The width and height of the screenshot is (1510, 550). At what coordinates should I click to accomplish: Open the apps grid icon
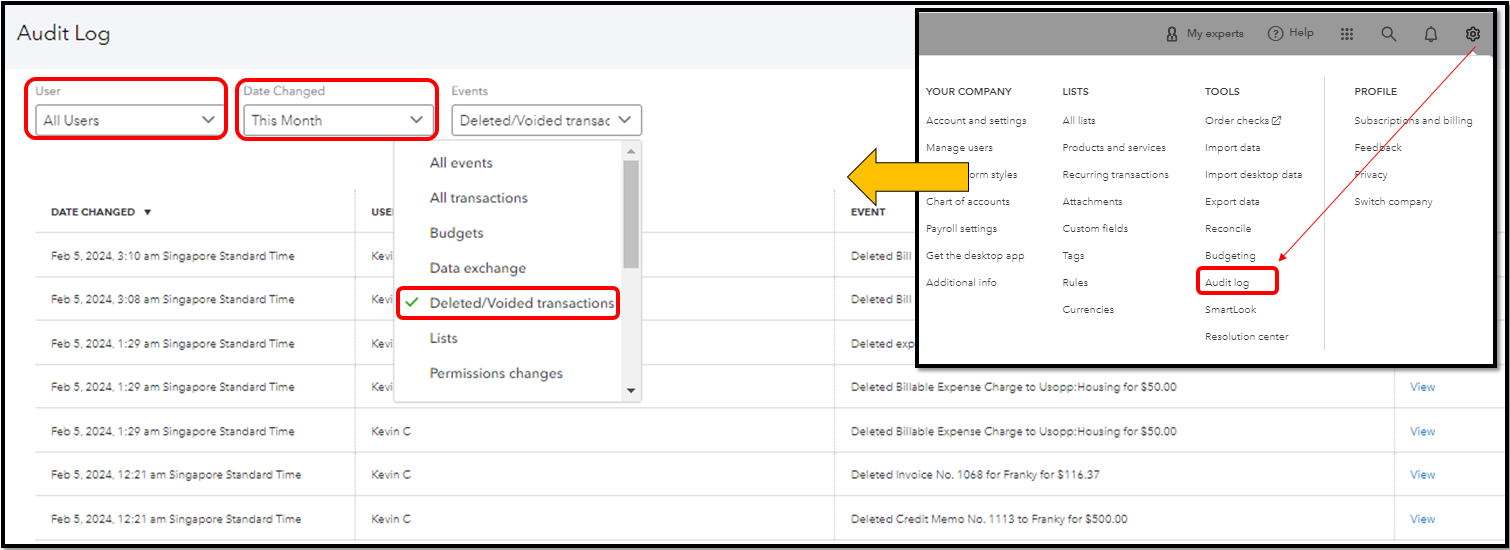click(x=1347, y=34)
